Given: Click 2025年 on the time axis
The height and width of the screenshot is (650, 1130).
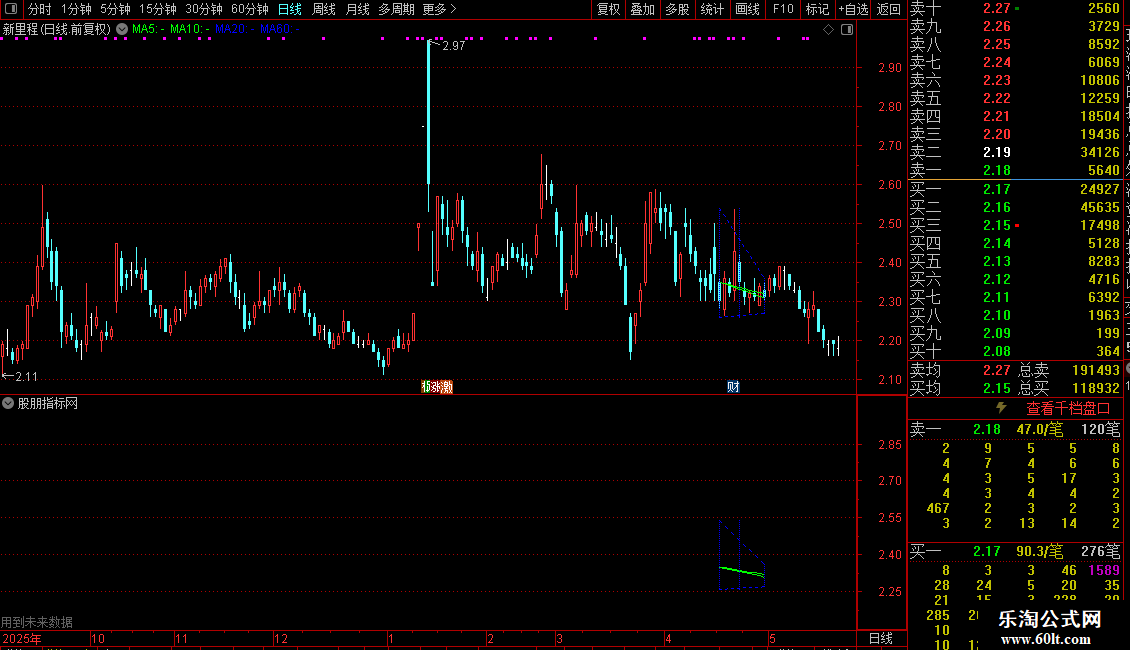Looking at the screenshot, I should (22, 638).
